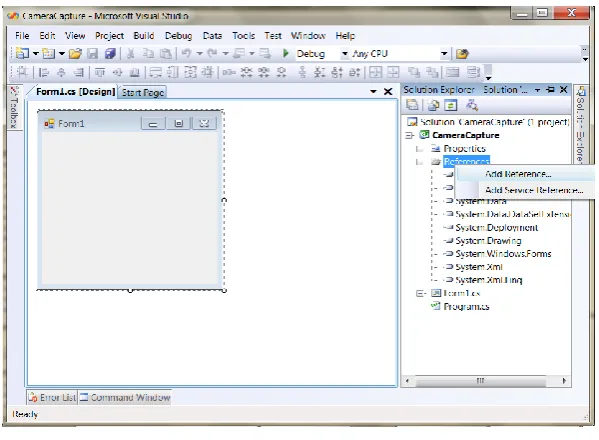Click the Redo arrow icon
Viewport: 599px width, 440px height.
coord(212,53)
